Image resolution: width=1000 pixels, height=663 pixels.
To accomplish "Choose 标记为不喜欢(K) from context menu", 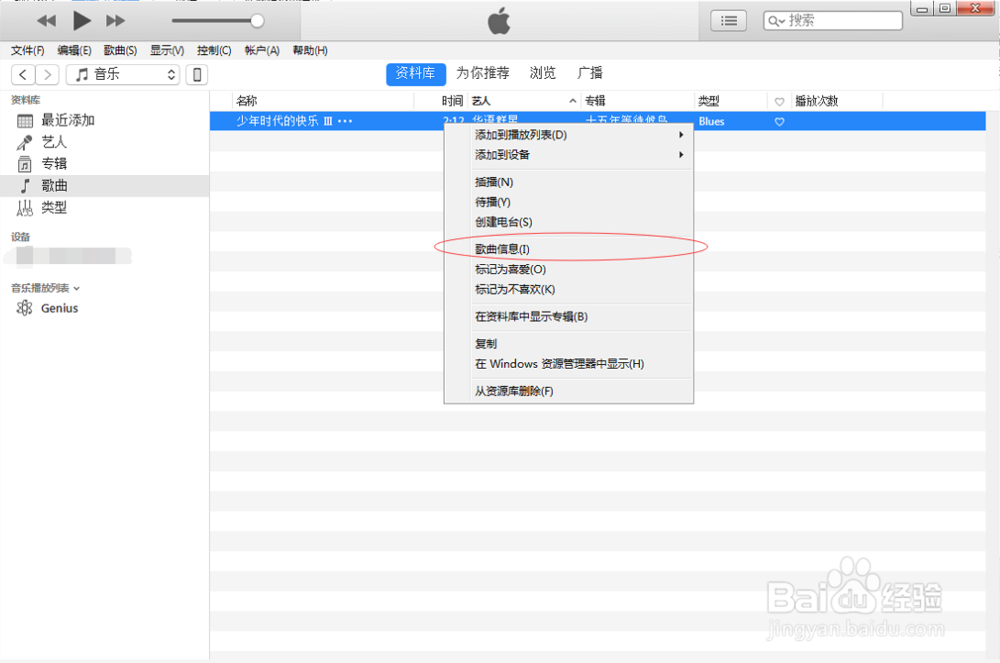I will (x=568, y=290).
